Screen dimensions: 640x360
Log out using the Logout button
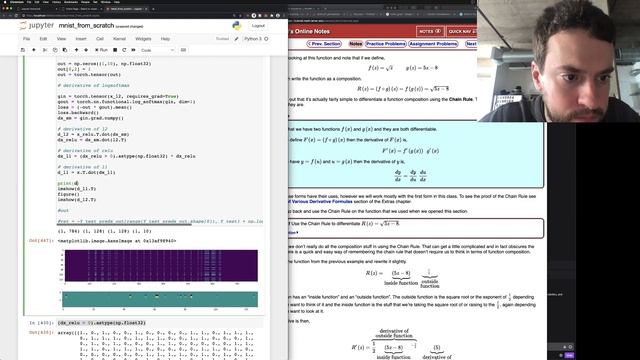(258, 26)
